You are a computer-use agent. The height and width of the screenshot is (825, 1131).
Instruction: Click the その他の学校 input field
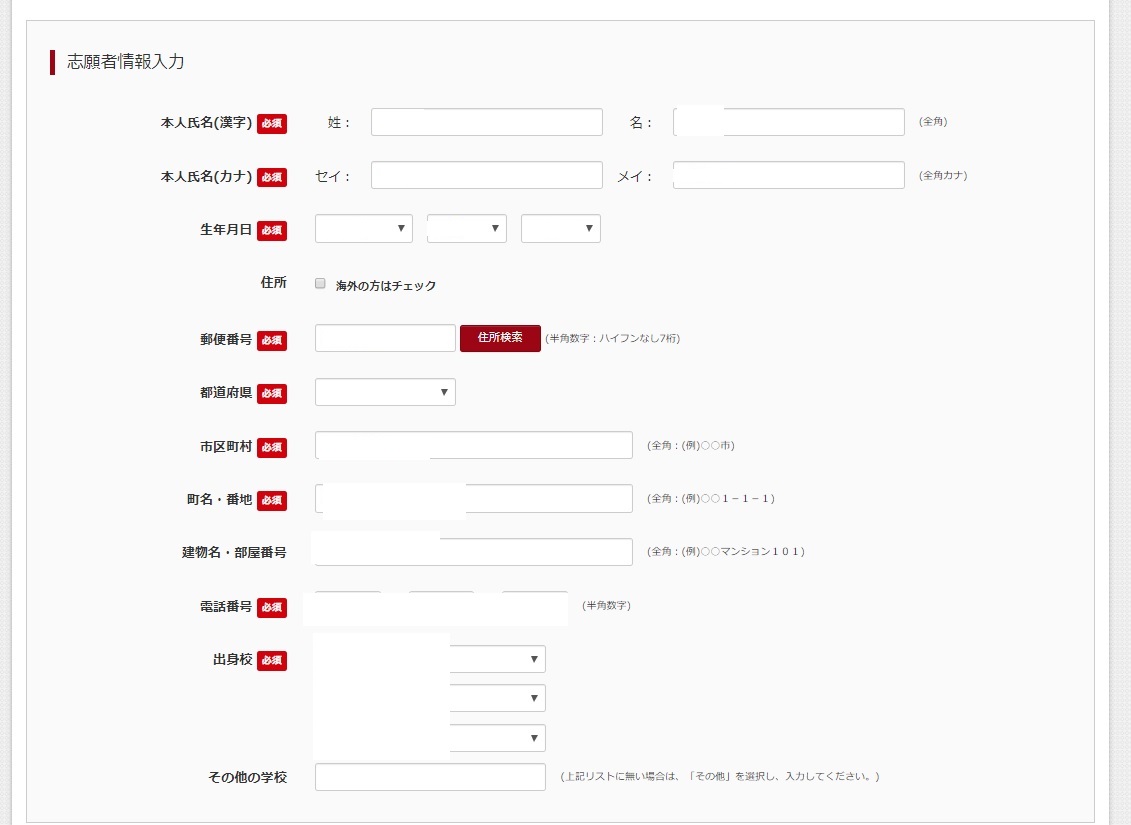(430, 777)
